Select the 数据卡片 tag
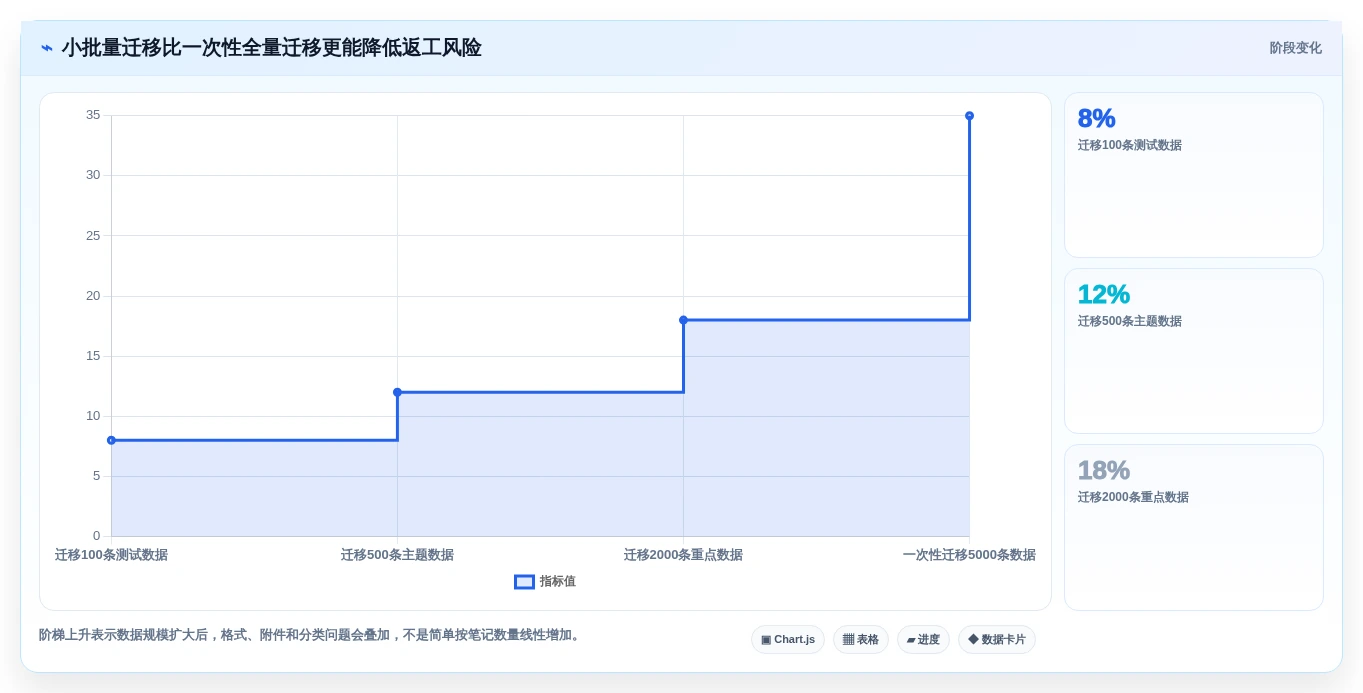This screenshot has width=1363, height=693. click(997, 640)
